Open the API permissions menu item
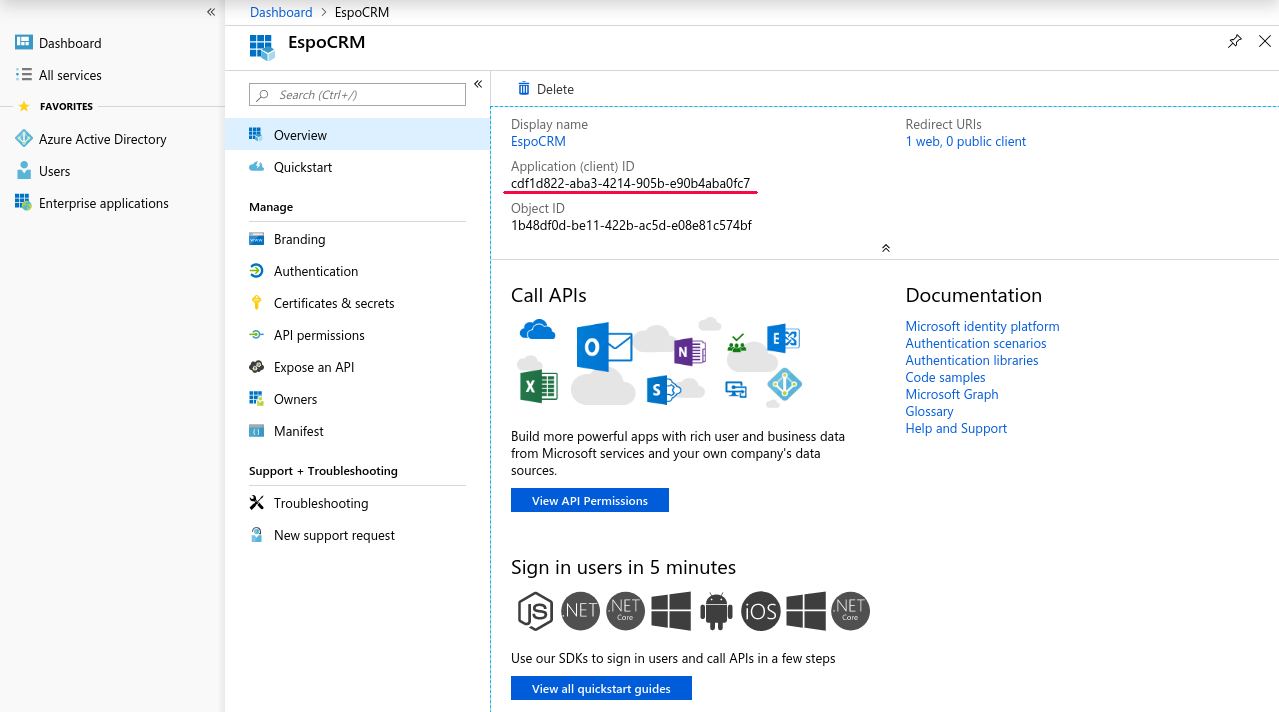 (x=319, y=335)
